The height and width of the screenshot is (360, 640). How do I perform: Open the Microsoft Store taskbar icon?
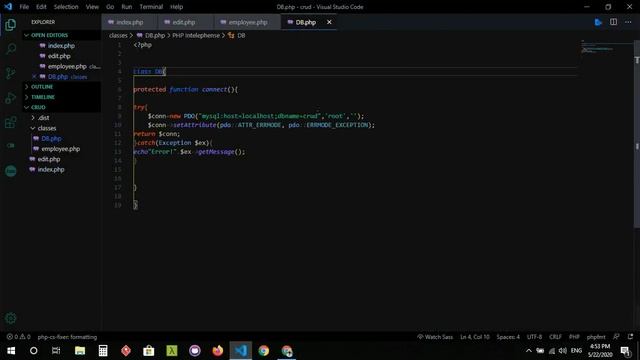tap(149, 351)
